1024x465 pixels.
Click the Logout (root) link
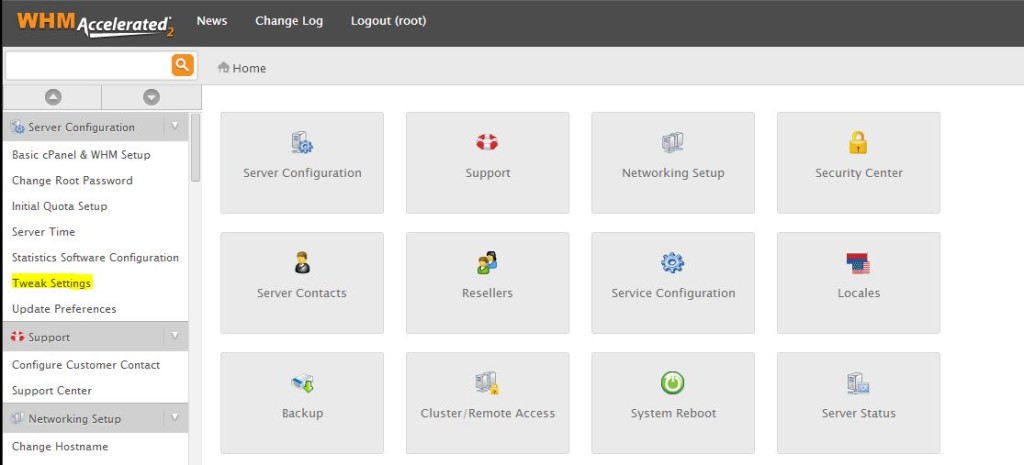point(389,21)
